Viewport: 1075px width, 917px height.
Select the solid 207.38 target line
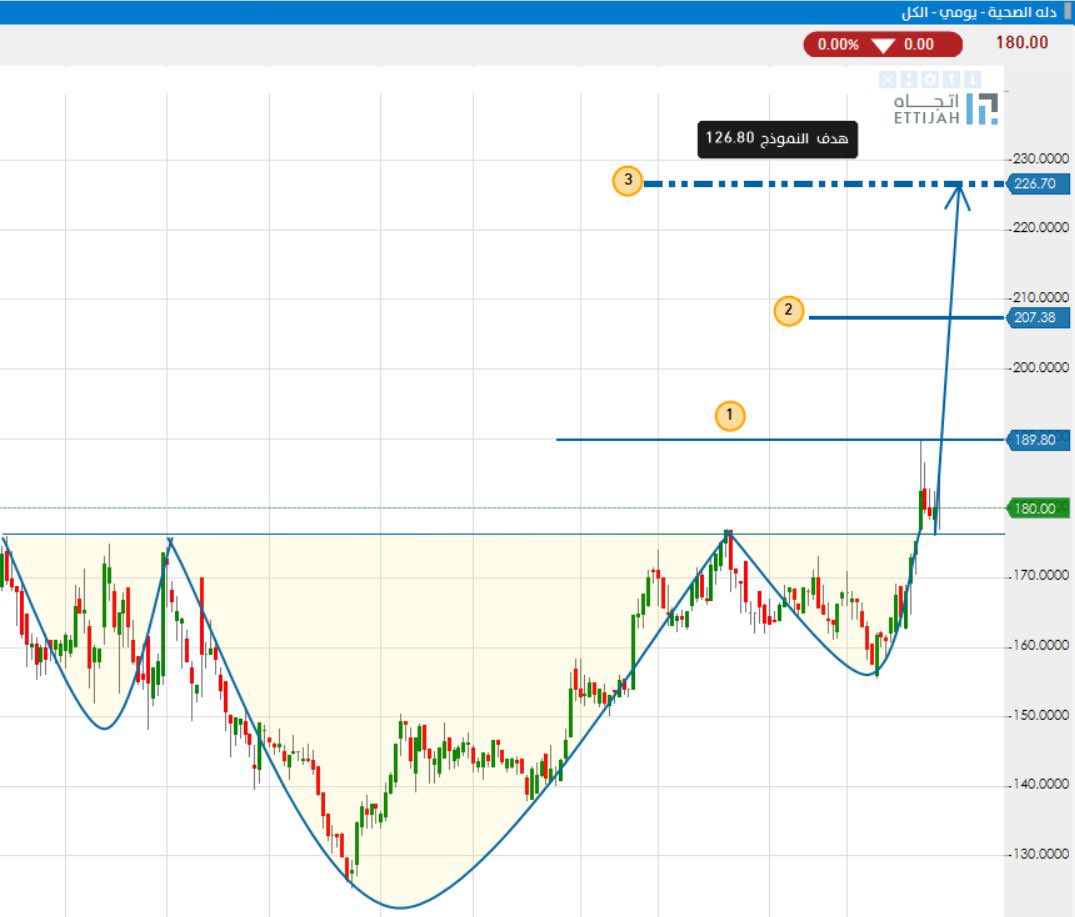click(906, 317)
